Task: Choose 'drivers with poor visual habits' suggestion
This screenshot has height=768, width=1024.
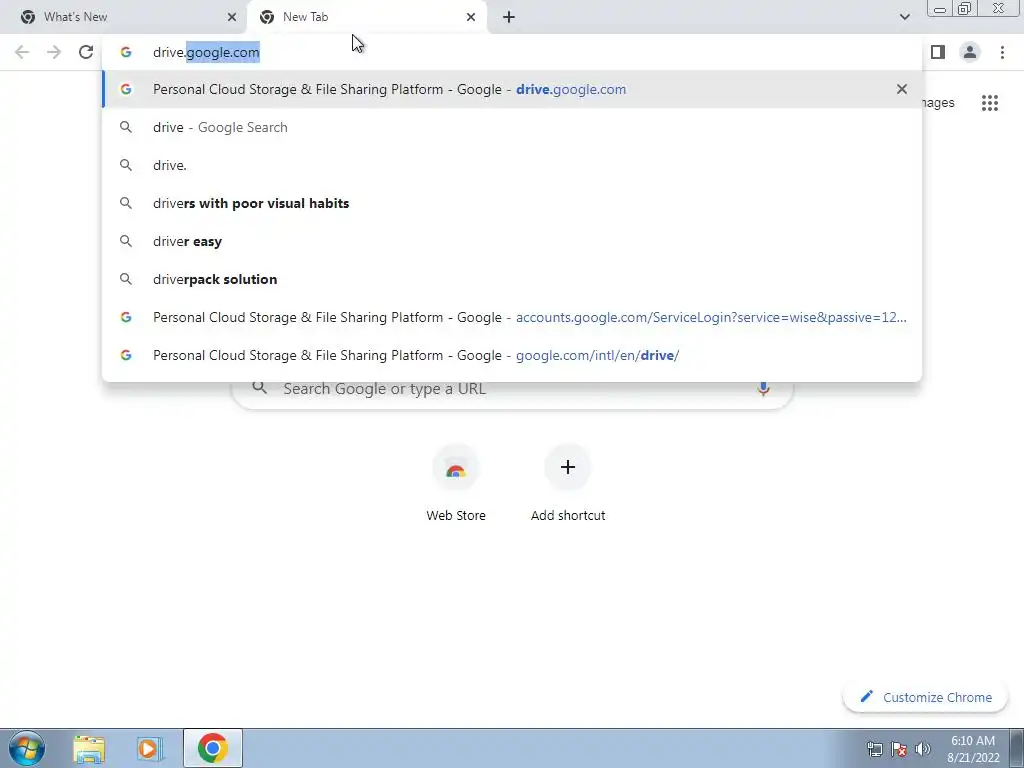Action: [512, 203]
